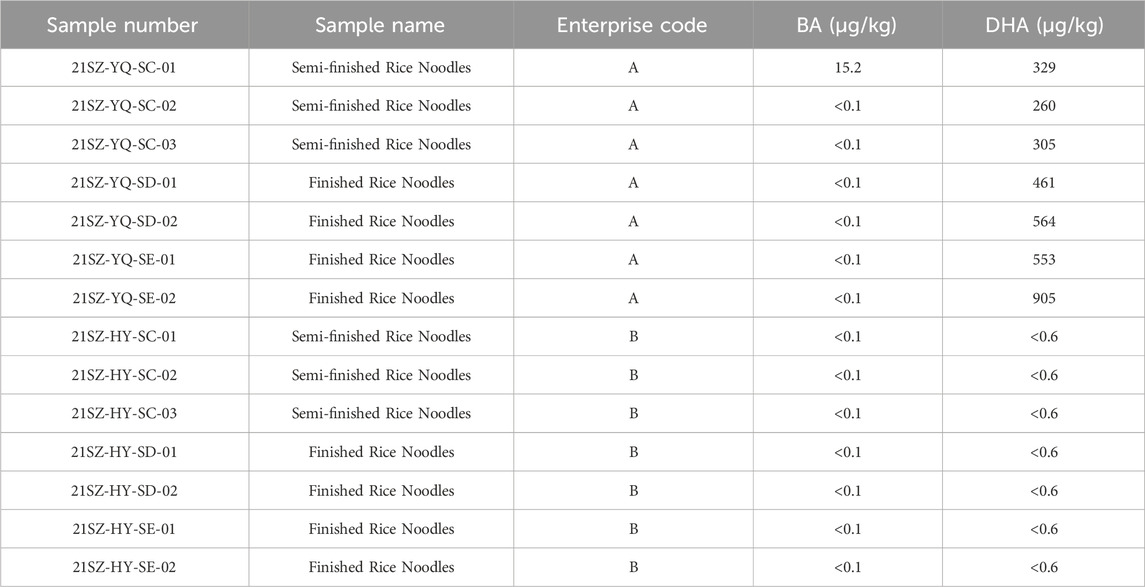The width and height of the screenshot is (1145, 587).
Task: Select sample number 21SZ-YQ-SD-02
Action: (123, 221)
